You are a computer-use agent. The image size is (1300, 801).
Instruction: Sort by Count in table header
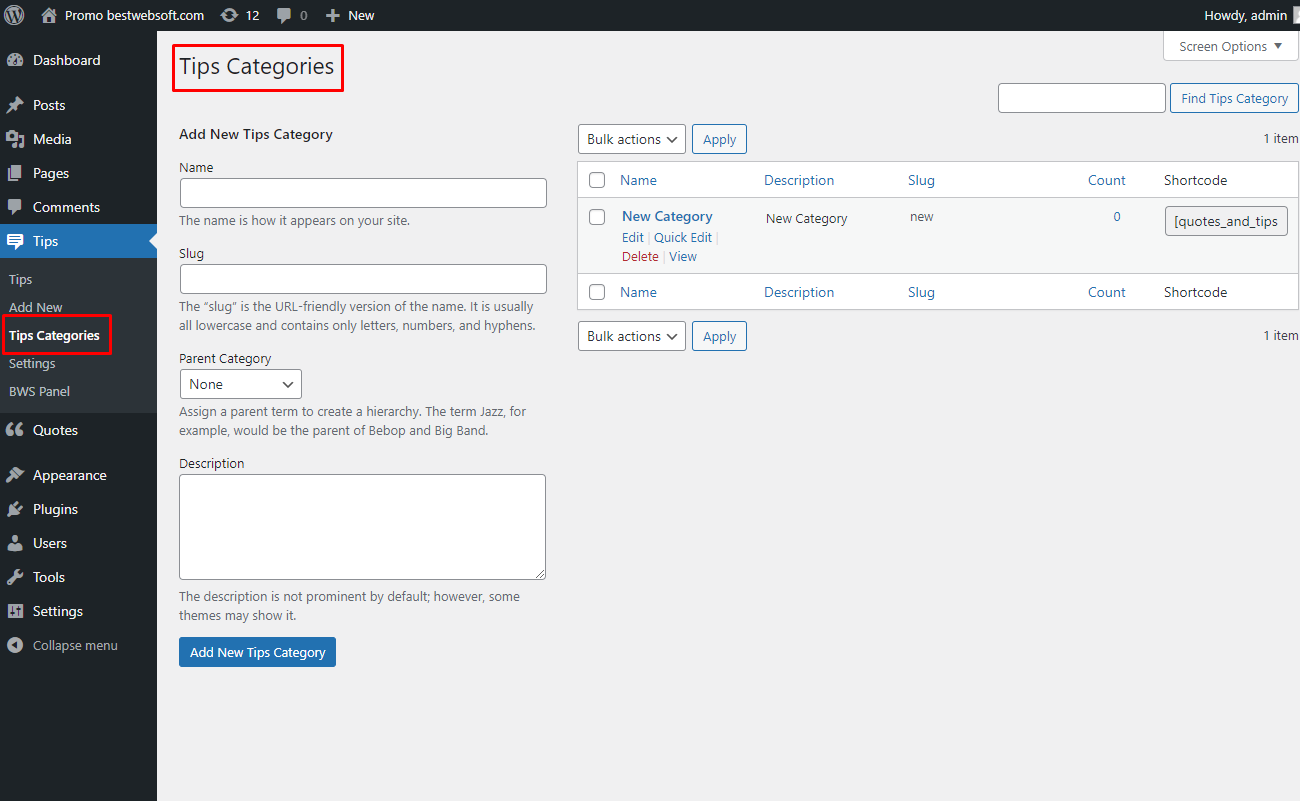1107,180
